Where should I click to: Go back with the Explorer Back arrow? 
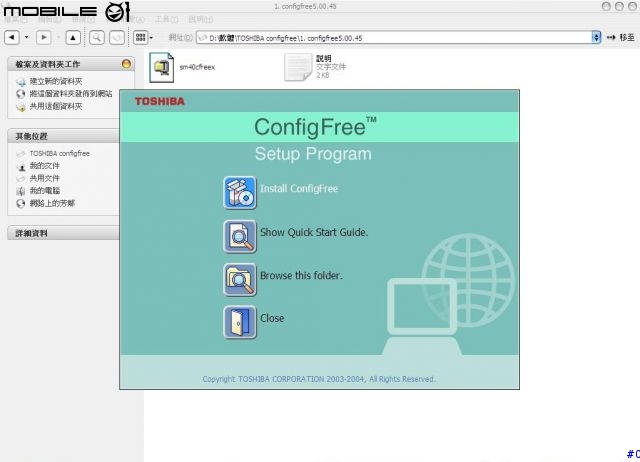tap(12, 38)
